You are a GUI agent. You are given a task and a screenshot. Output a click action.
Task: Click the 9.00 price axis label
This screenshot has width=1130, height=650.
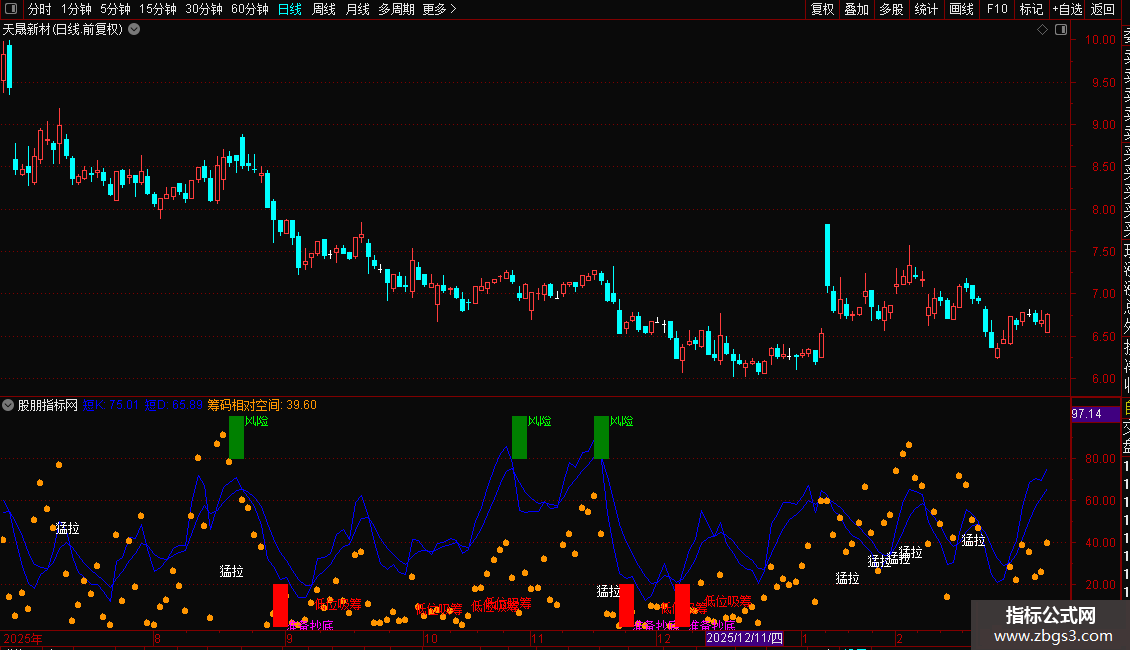(x=1103, y=125)
